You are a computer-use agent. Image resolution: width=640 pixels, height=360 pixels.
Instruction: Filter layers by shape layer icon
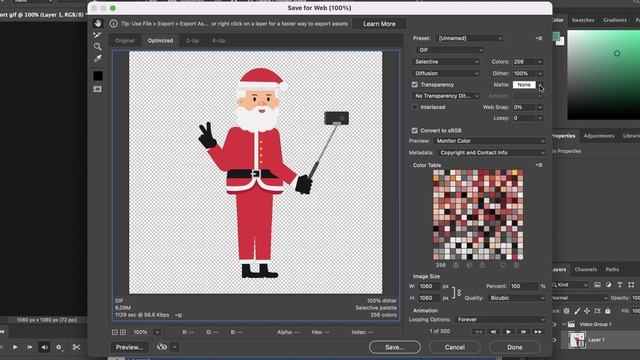point(631,284)
